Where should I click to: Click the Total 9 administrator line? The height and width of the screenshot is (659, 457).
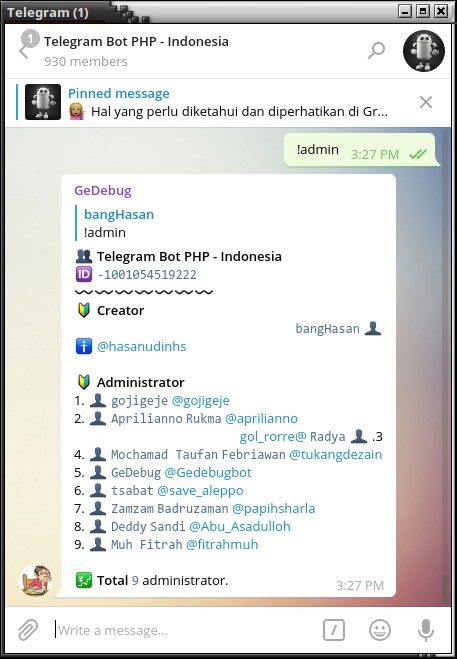tap(152, 580)
